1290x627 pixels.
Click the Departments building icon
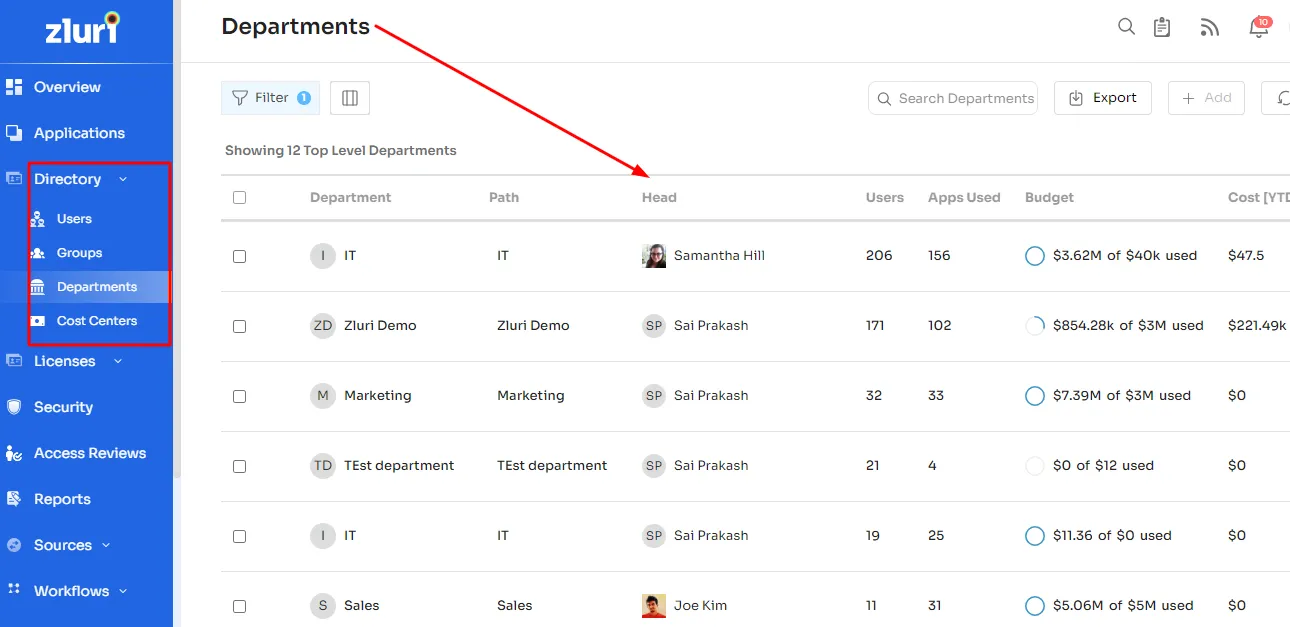(38, 287)
